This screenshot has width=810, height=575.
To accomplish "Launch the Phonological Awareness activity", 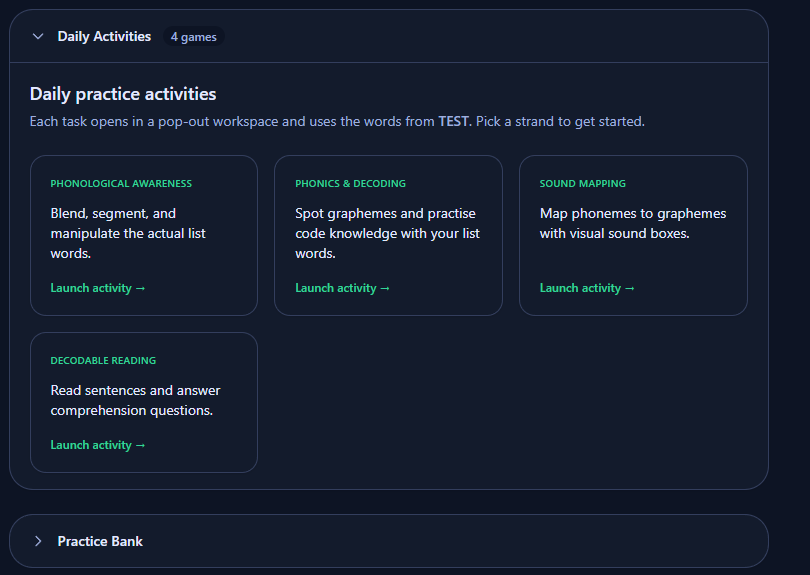I will tap(98, 288).
